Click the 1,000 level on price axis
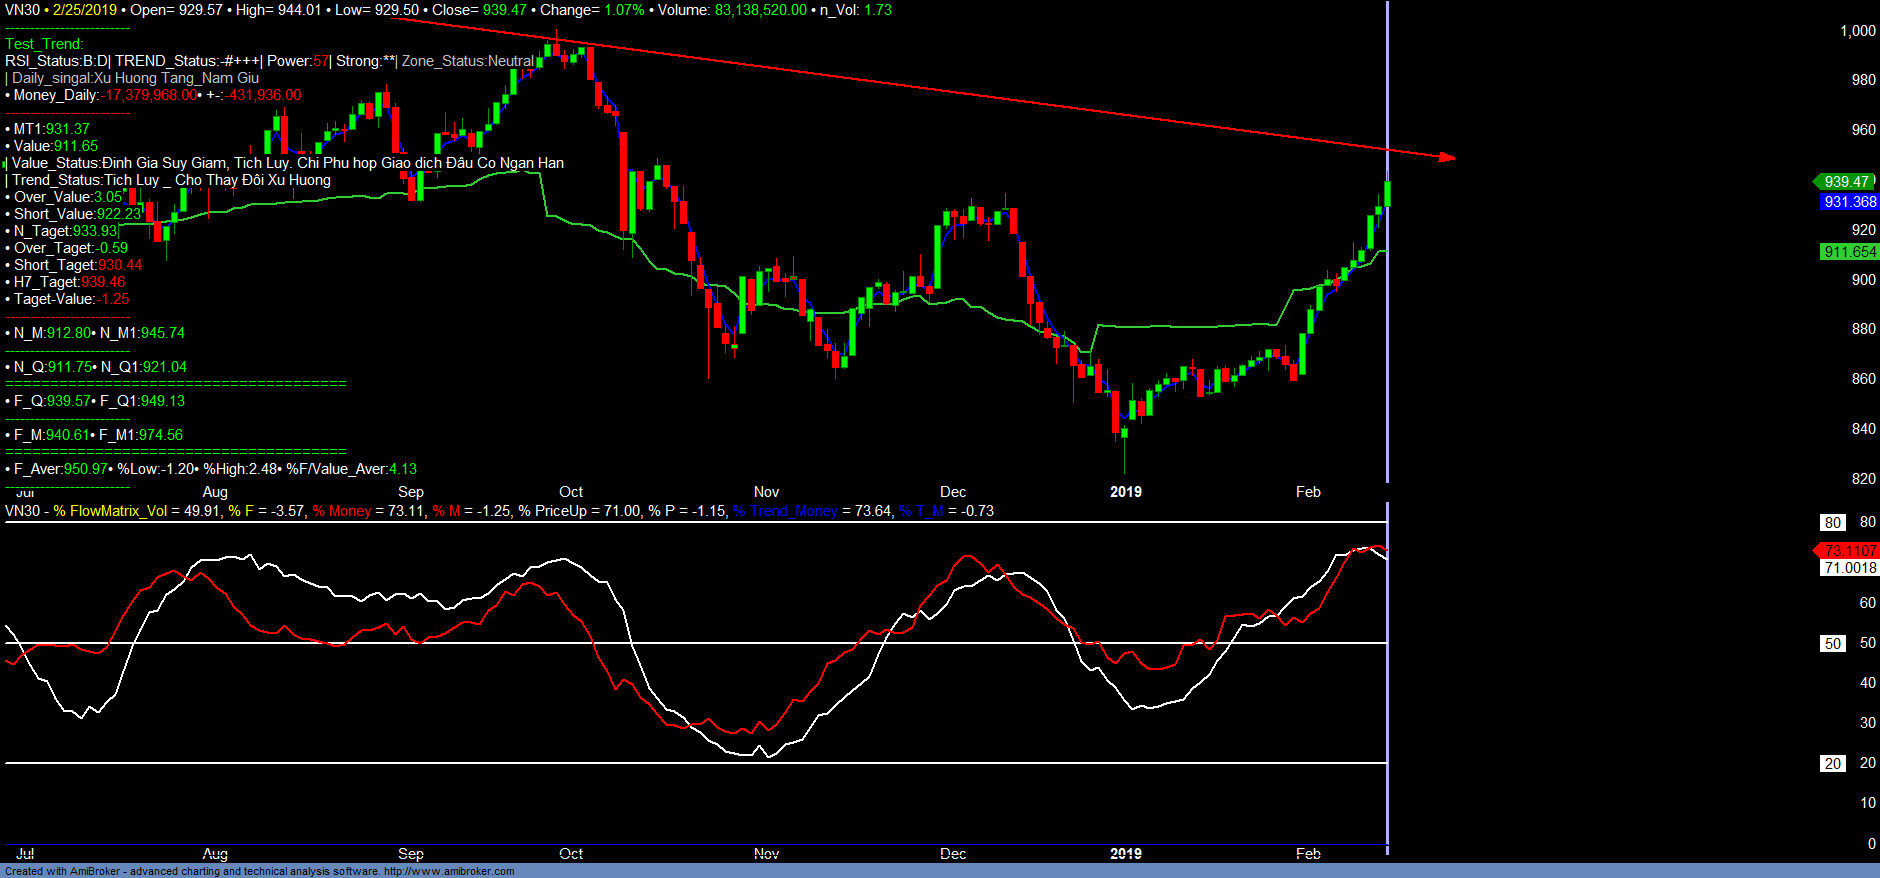This screenshot has width=1880, height=878. point(1857,31)
